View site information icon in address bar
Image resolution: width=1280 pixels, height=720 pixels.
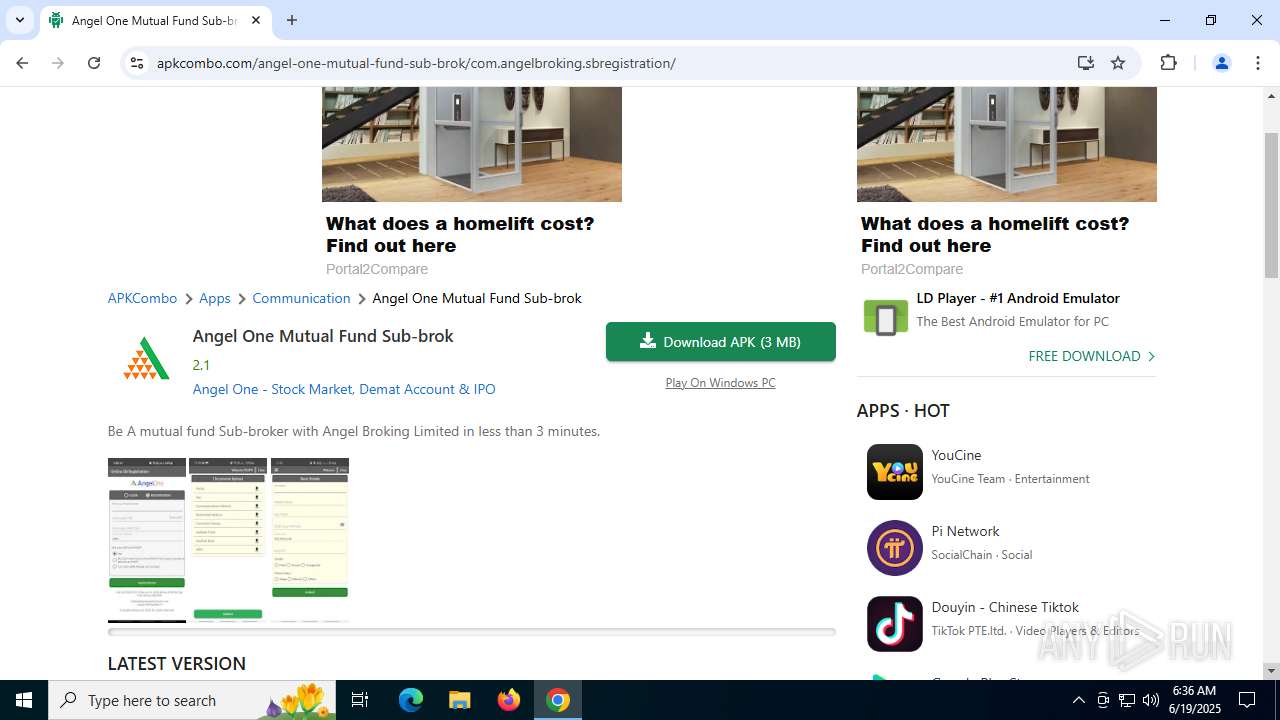click(137, 63)
